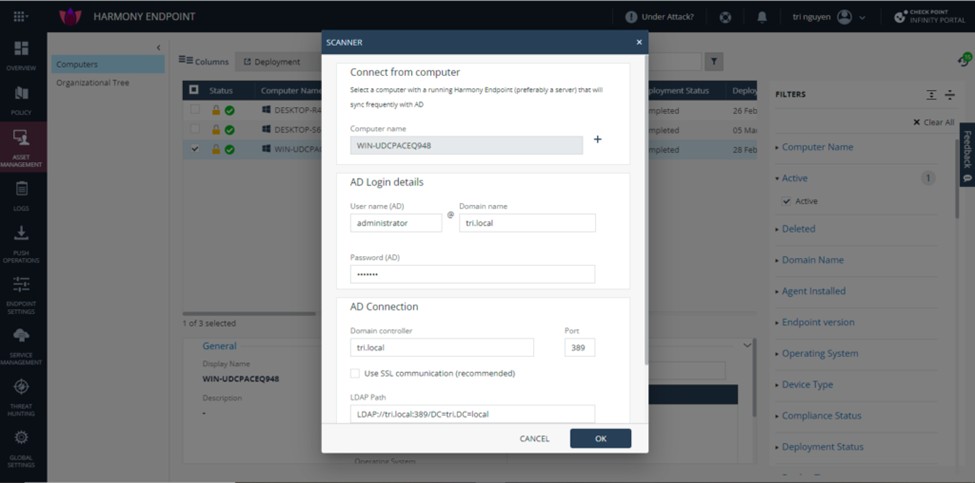
Task: Click the User name (AD) field
Action: click(396, 223)
